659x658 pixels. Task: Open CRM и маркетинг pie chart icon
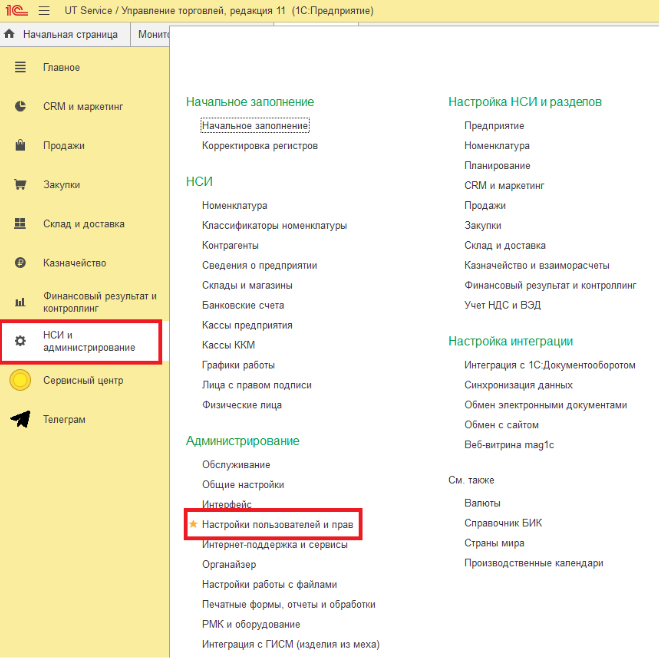pos(20,106)
